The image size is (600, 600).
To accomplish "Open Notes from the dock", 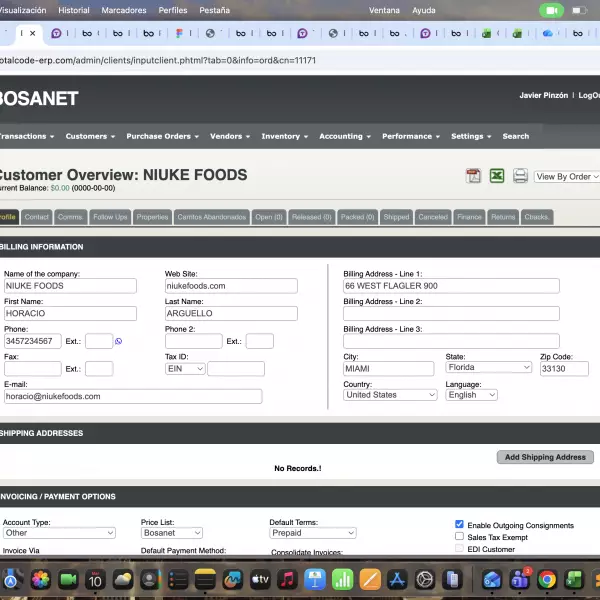I will tap(205, 580).
